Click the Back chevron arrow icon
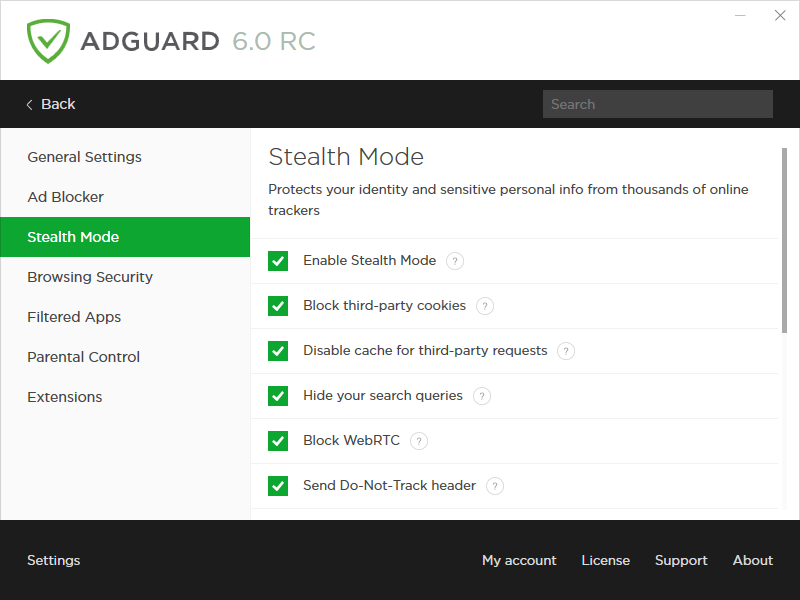This screenshot has width=800, height=600. (30, 105)
